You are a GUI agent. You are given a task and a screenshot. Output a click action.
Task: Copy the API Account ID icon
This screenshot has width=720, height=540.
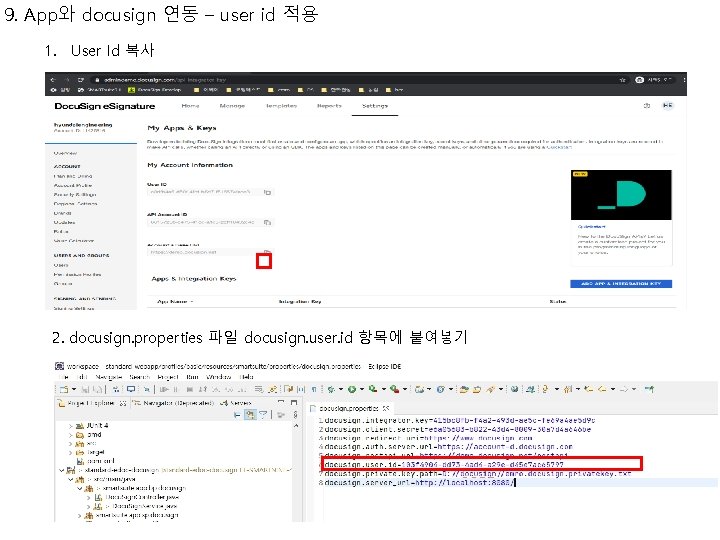coord(267,222)
